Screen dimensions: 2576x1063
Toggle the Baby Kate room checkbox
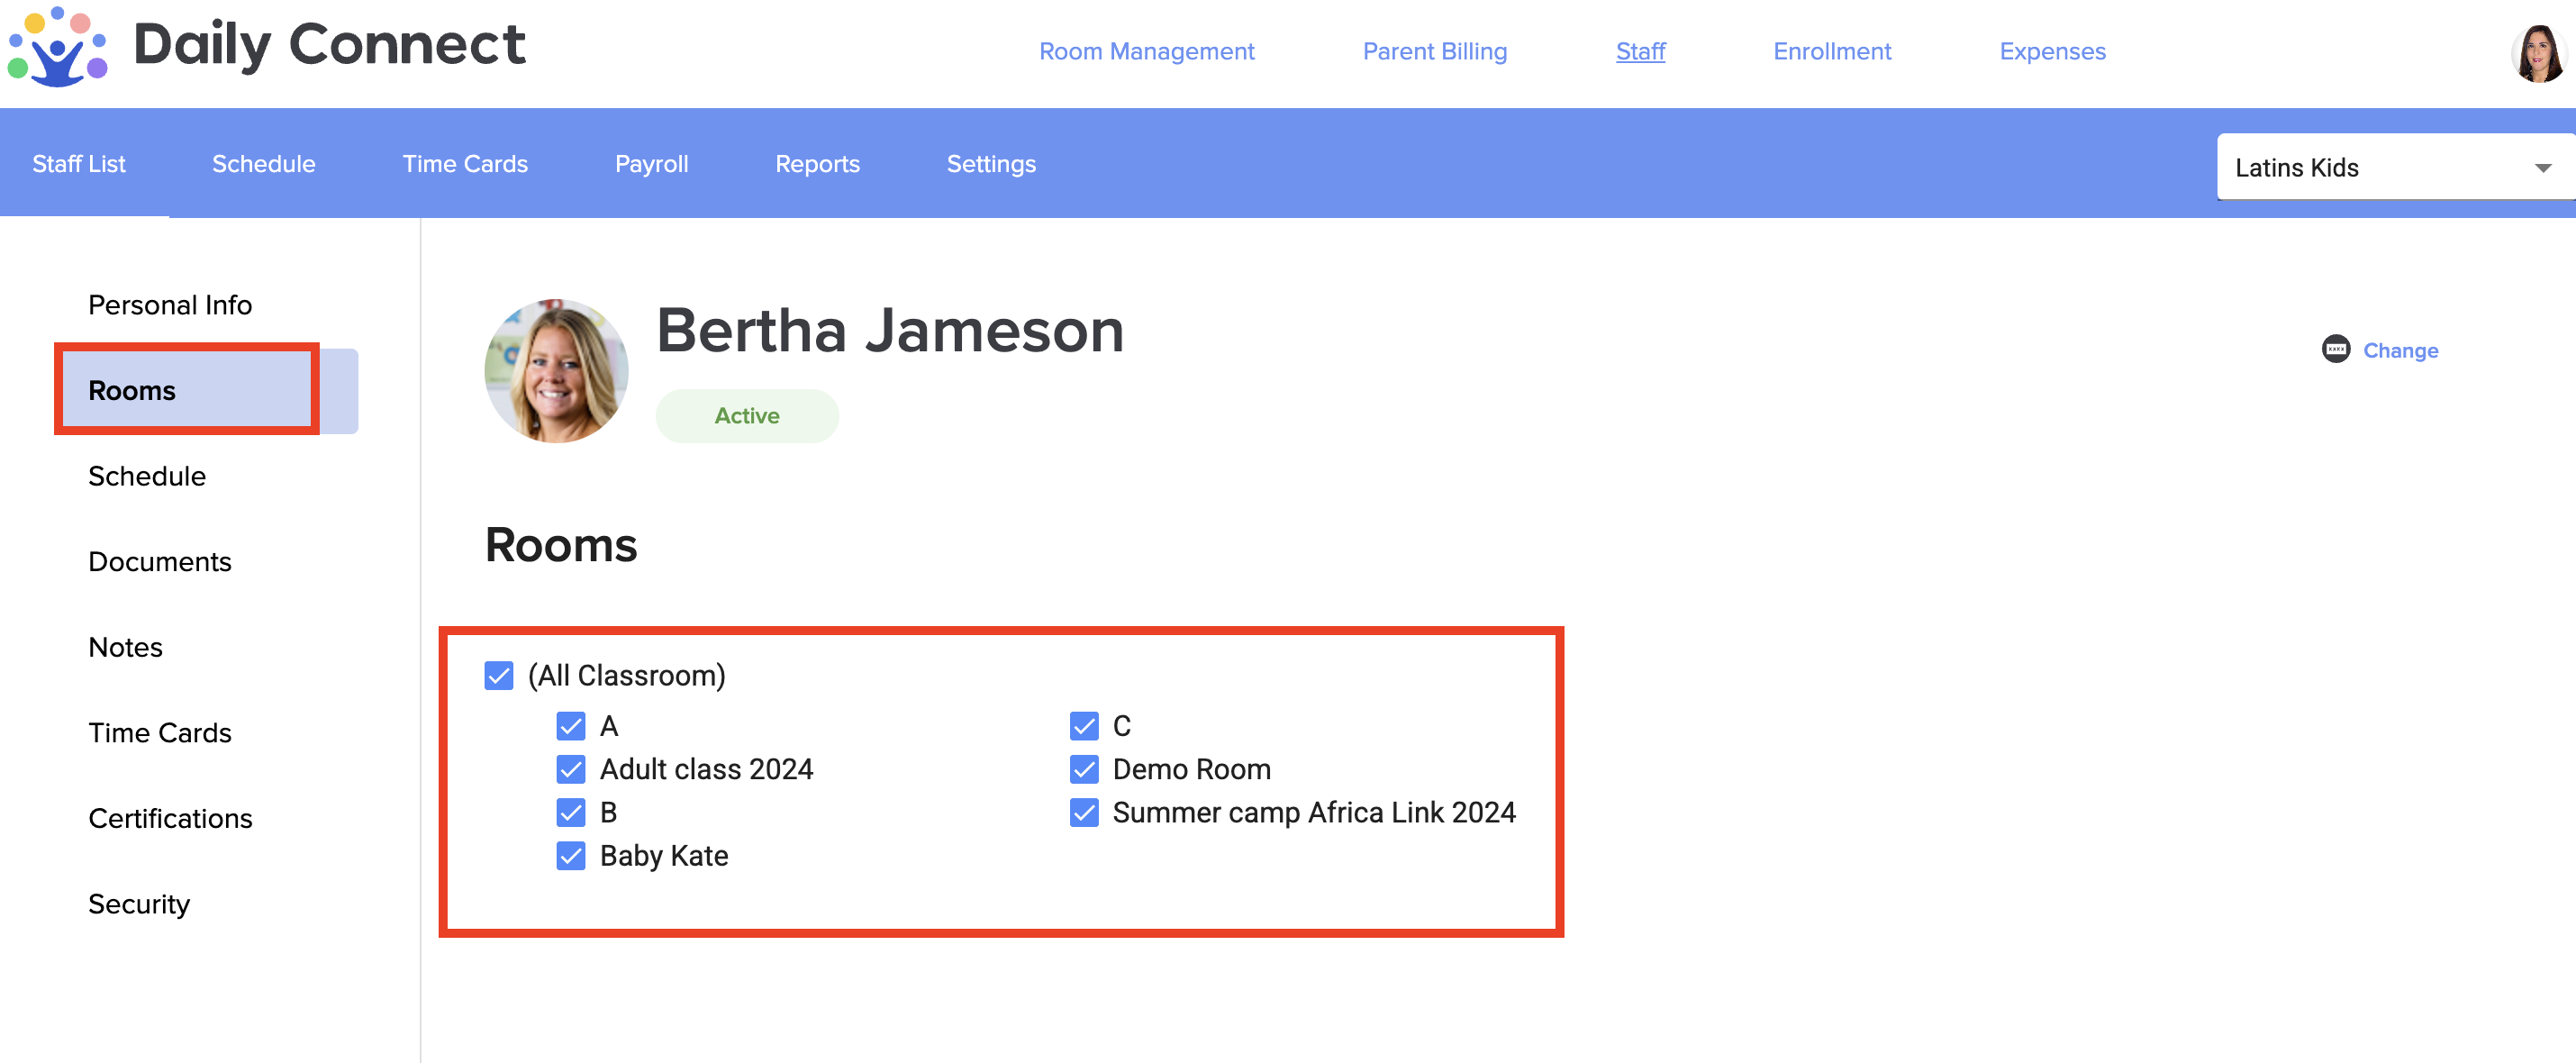(x=571, y=856)
